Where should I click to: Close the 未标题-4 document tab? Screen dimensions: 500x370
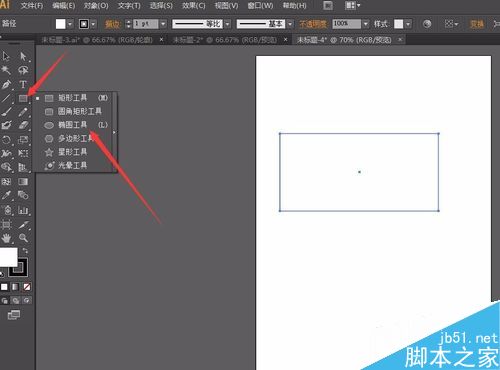(x=400, y=40)
